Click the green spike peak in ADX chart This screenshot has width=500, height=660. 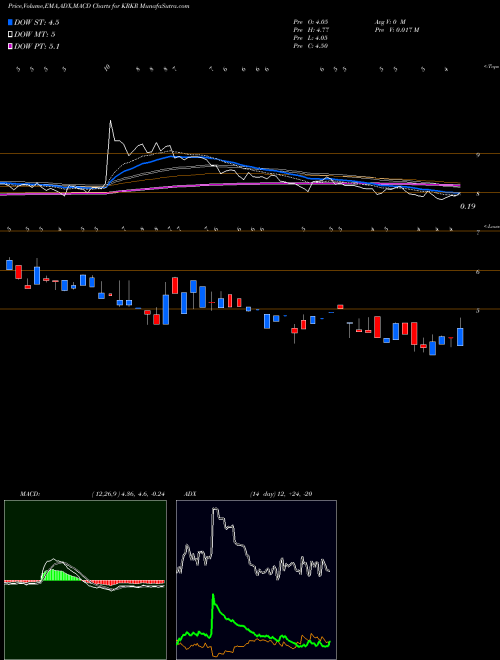pos(213,595)
